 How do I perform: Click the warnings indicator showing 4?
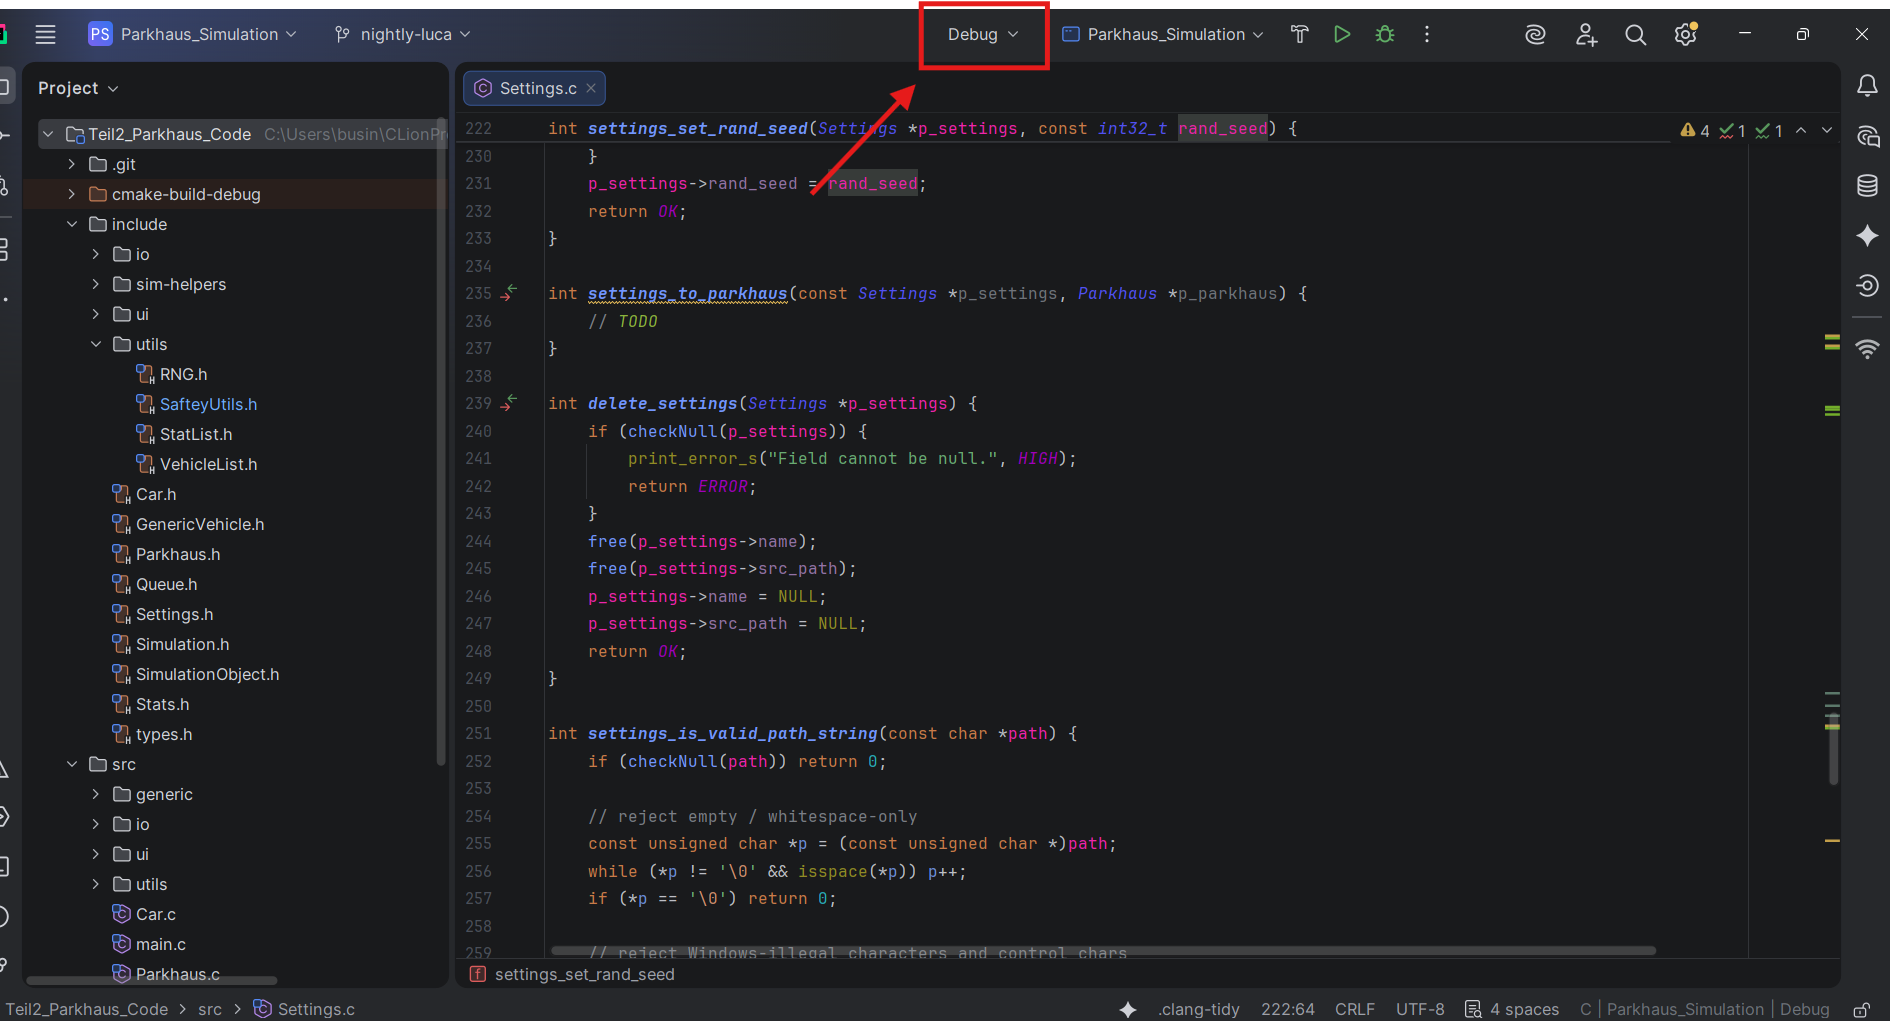pos(1695,130)
